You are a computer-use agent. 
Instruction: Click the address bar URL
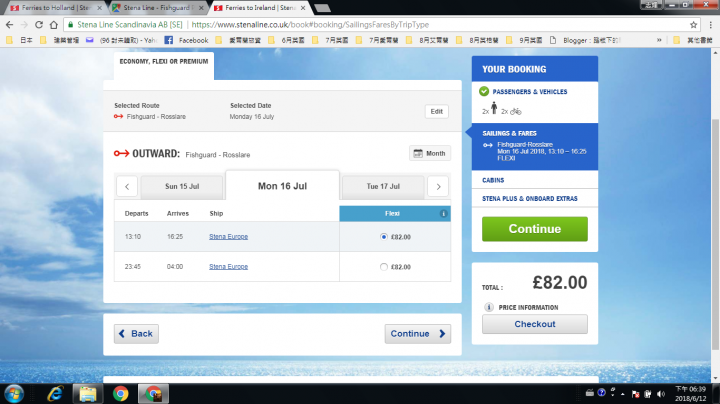point(310,25)
